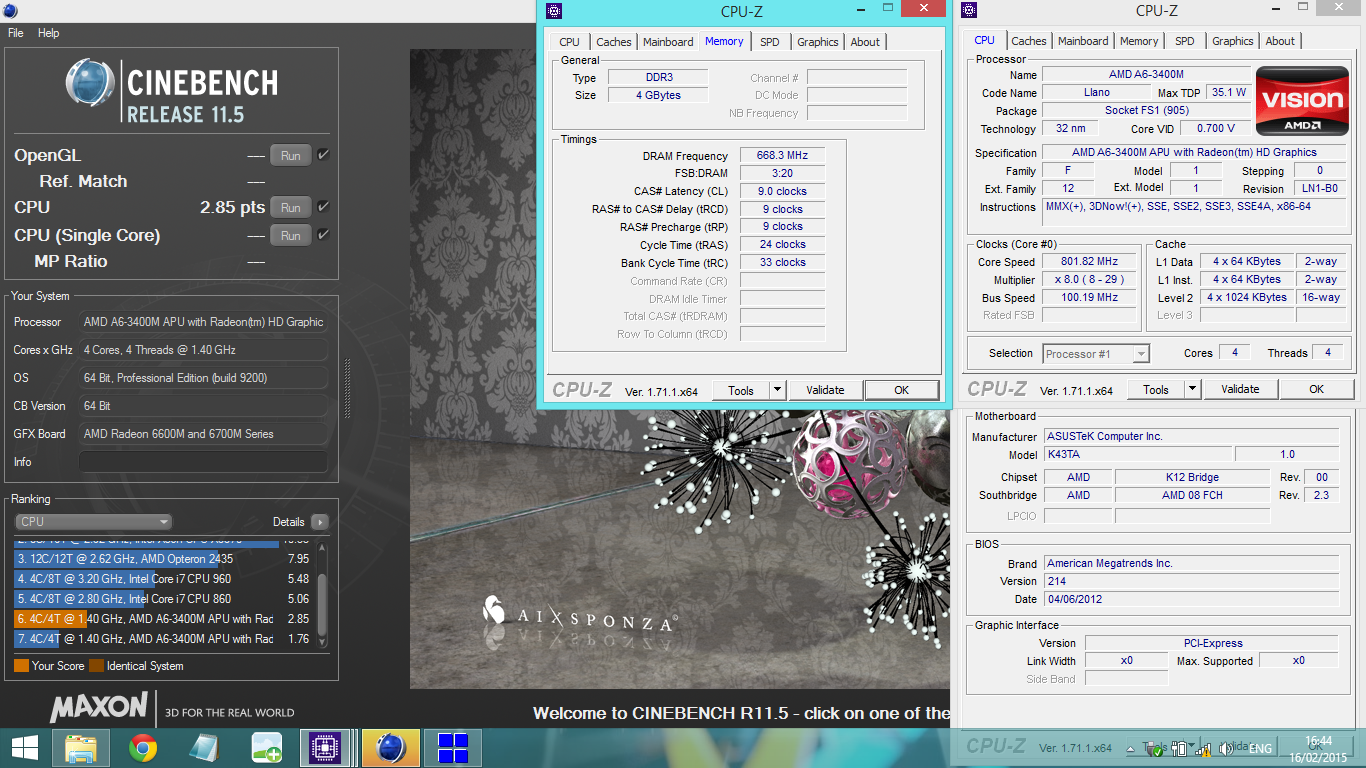The height and width of the screenshot is (768, 1366).
Task: Open Graphics tab in Memory CPU-Z window
Action: [817, 42]
